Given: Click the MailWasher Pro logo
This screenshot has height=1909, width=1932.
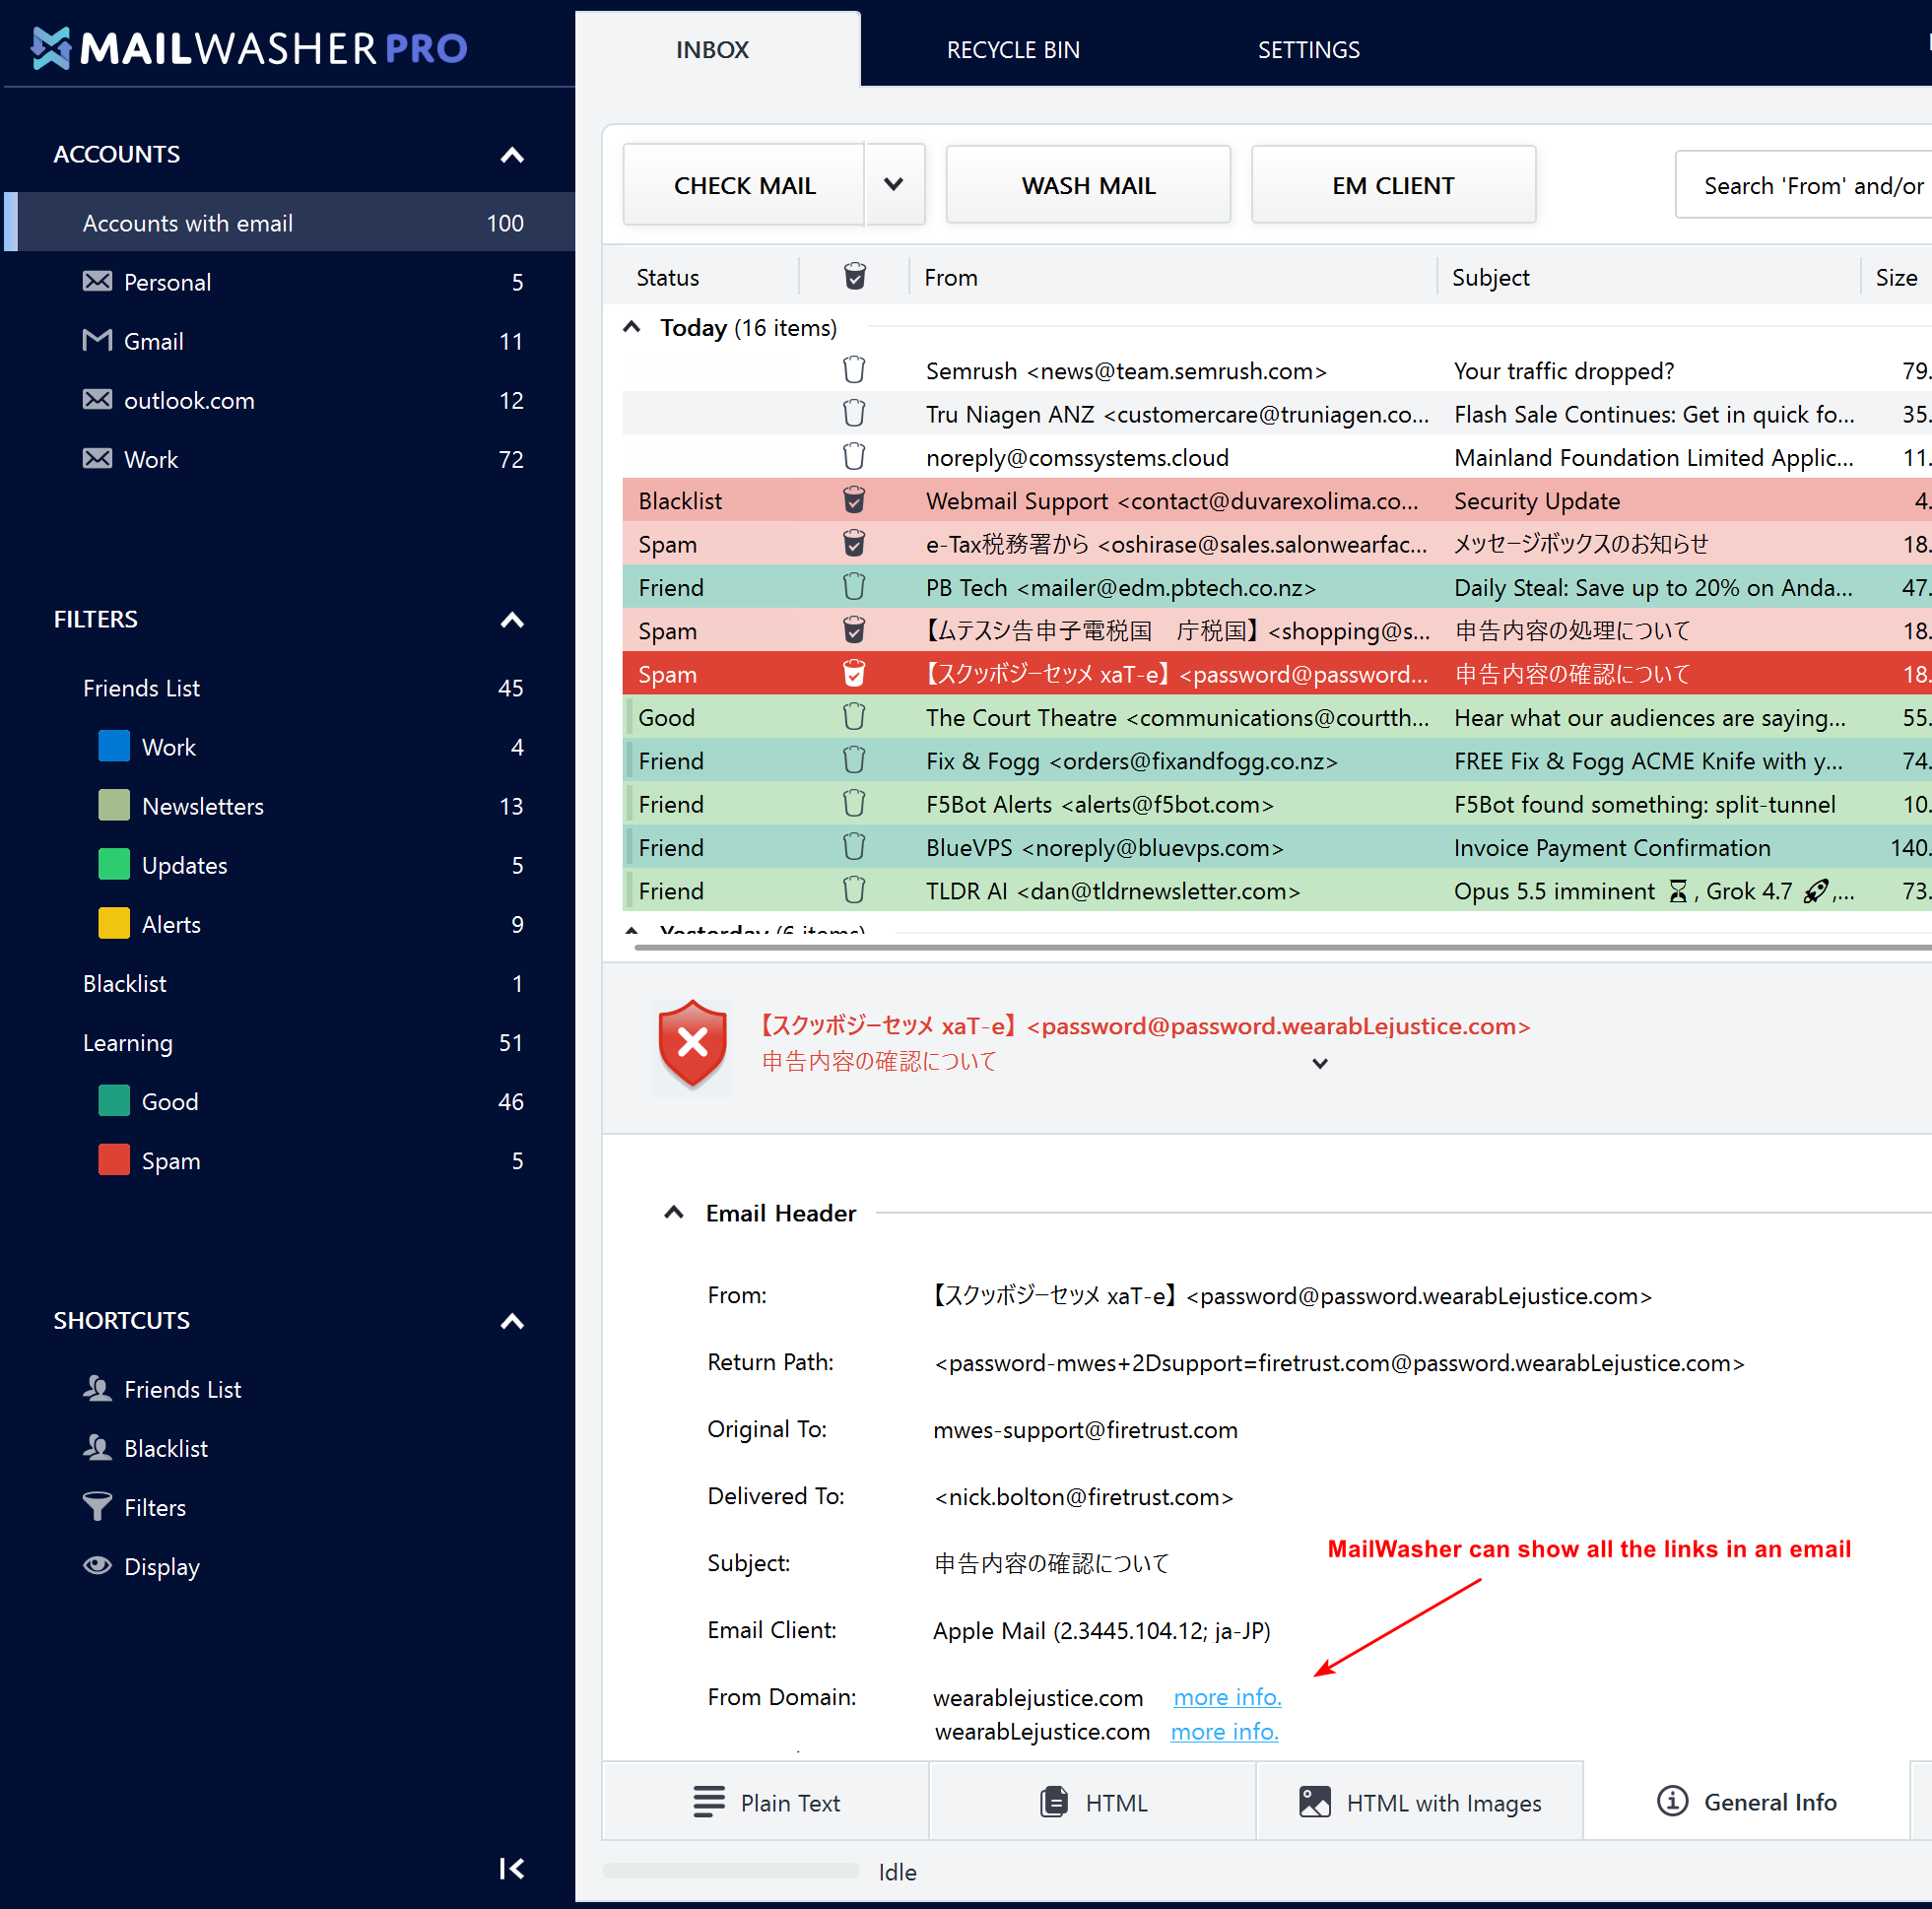Looking at the screenshot, I should coord(249,48).
